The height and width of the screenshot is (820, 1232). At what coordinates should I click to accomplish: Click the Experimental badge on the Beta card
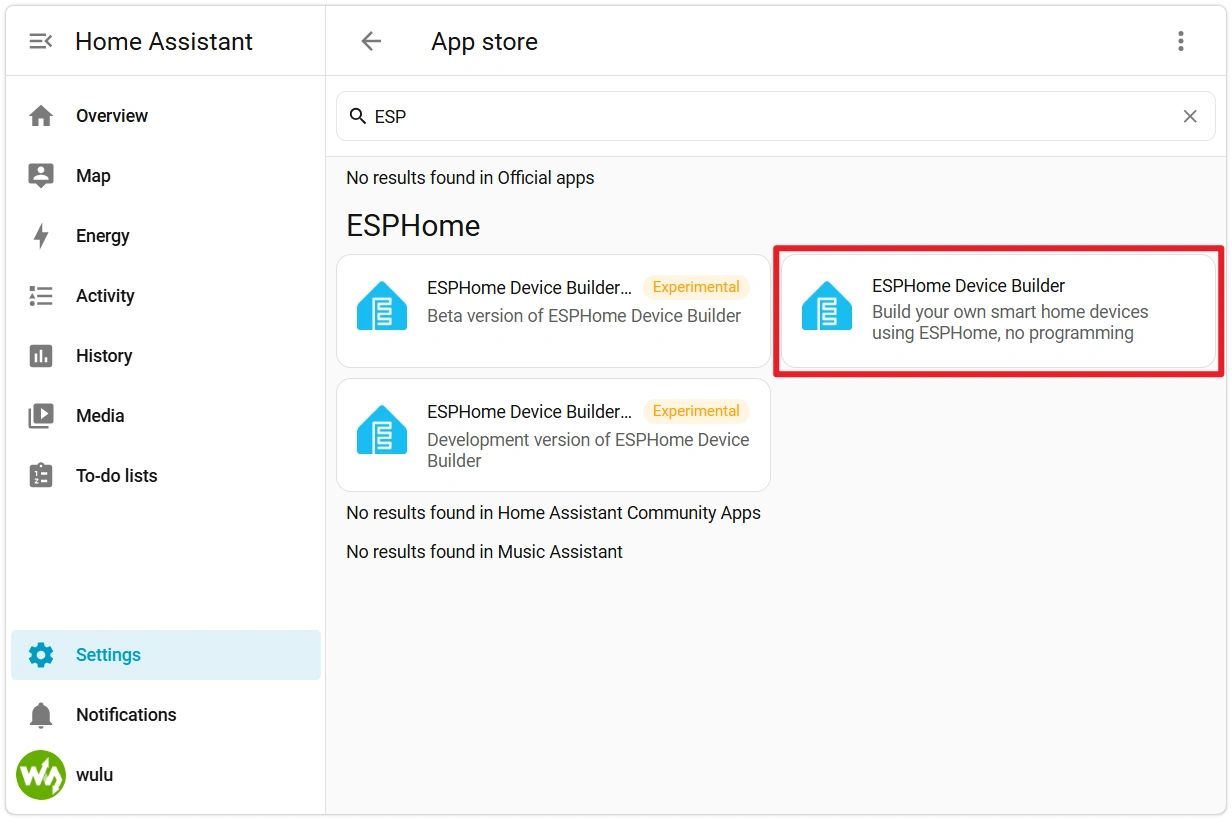696,287
